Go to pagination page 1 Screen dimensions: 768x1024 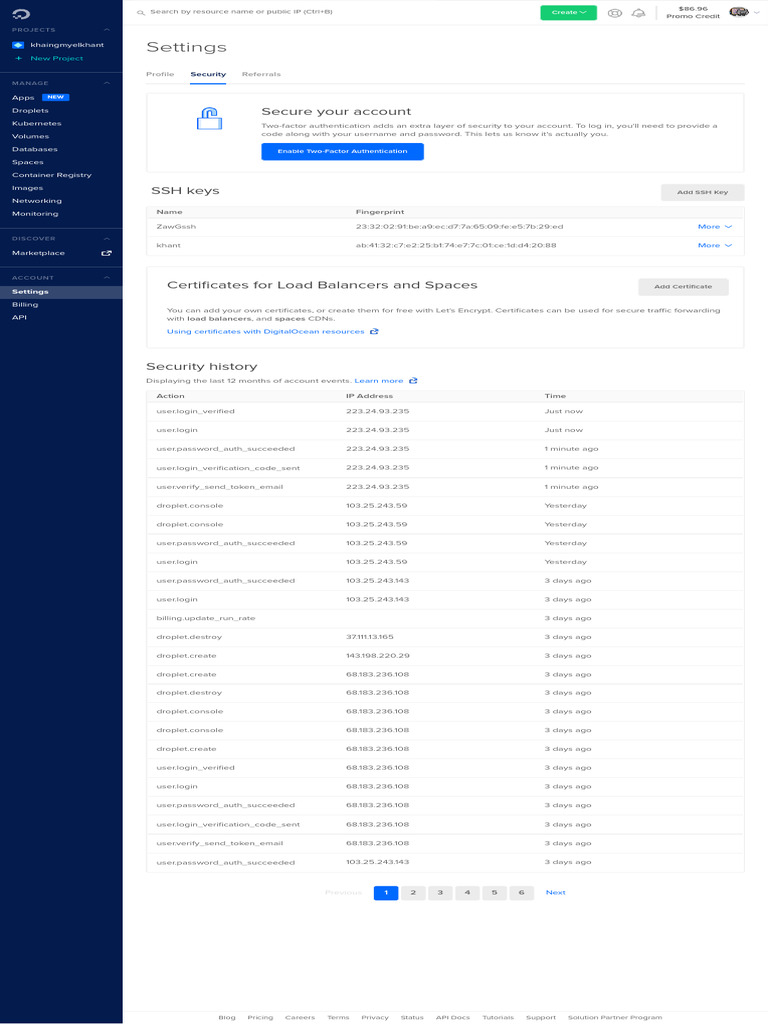point(386,893)
